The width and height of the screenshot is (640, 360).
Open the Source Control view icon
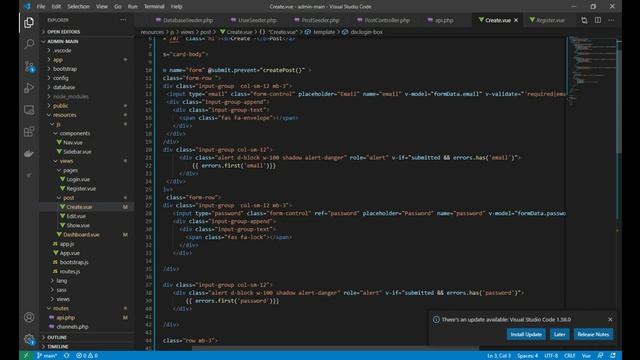click(29, 66)
